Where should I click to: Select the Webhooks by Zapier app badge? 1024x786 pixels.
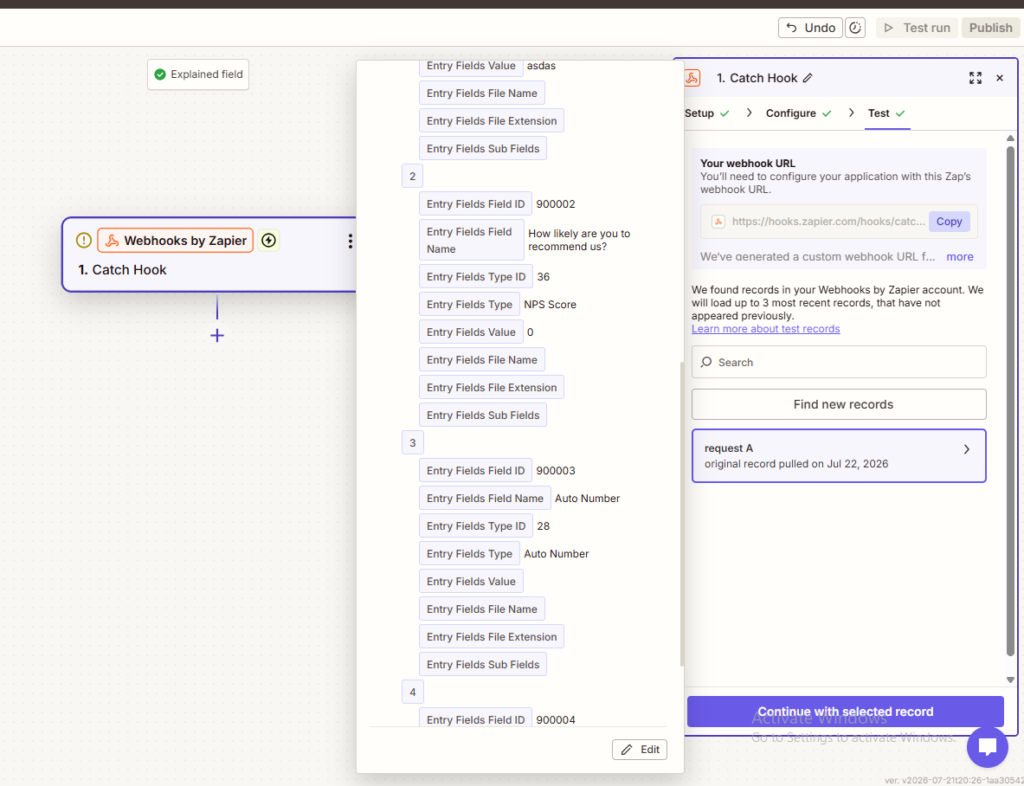pyautogui.click(x=175, y=240)
